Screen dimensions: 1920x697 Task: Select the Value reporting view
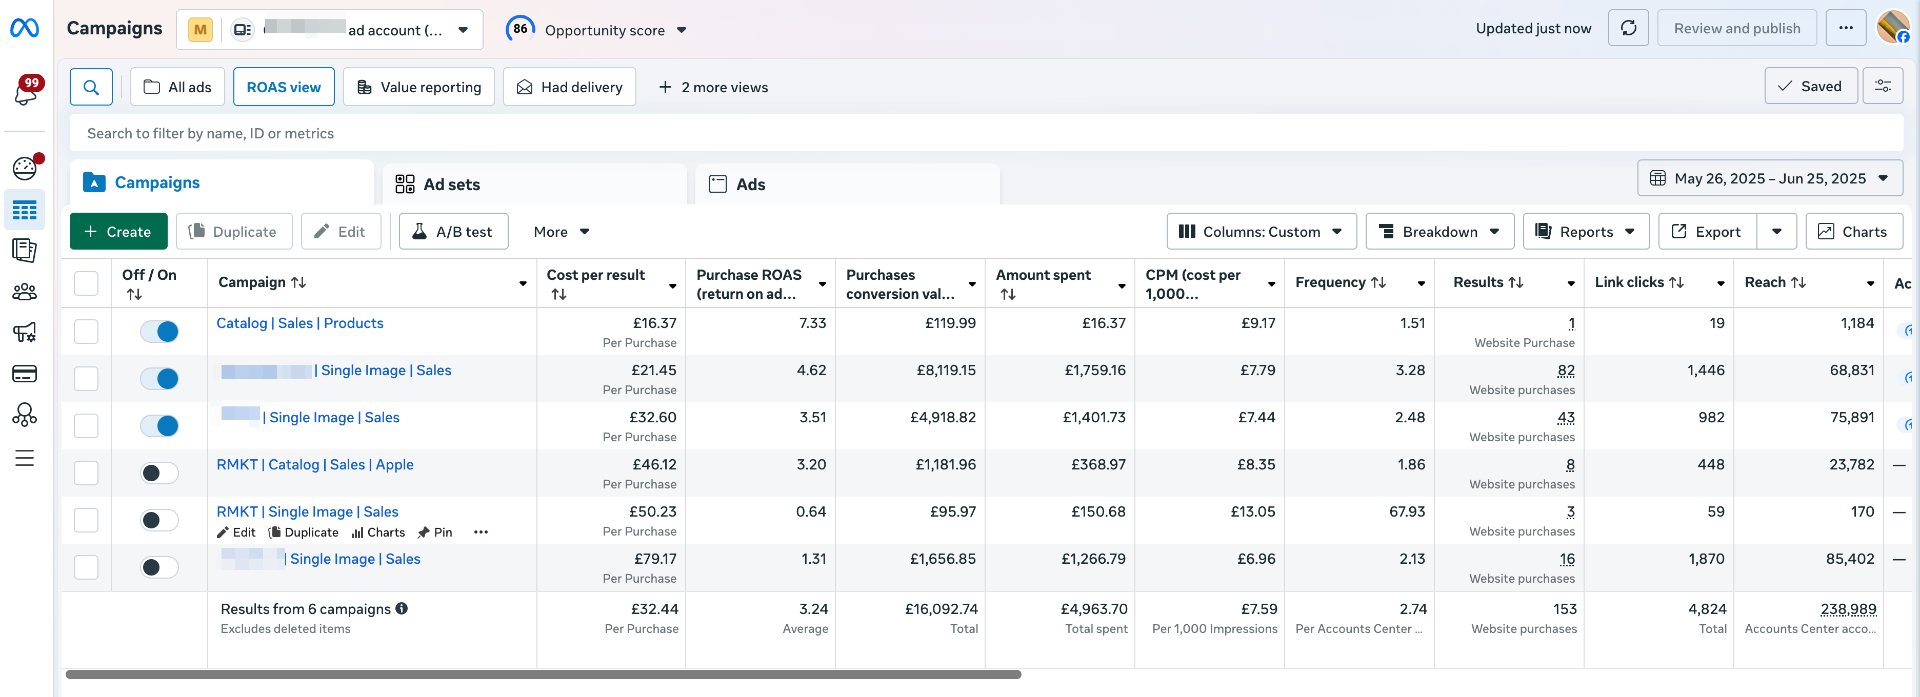click(419, 87)
